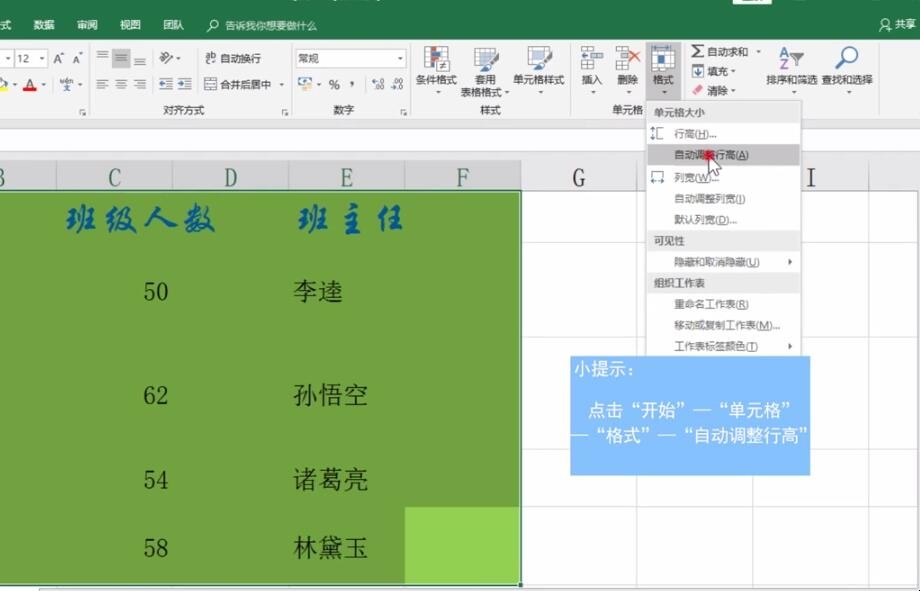This screenshot has width=920, height=591.
Task: Apply percent style with the % icon
Action: click(x=334, y=85)
